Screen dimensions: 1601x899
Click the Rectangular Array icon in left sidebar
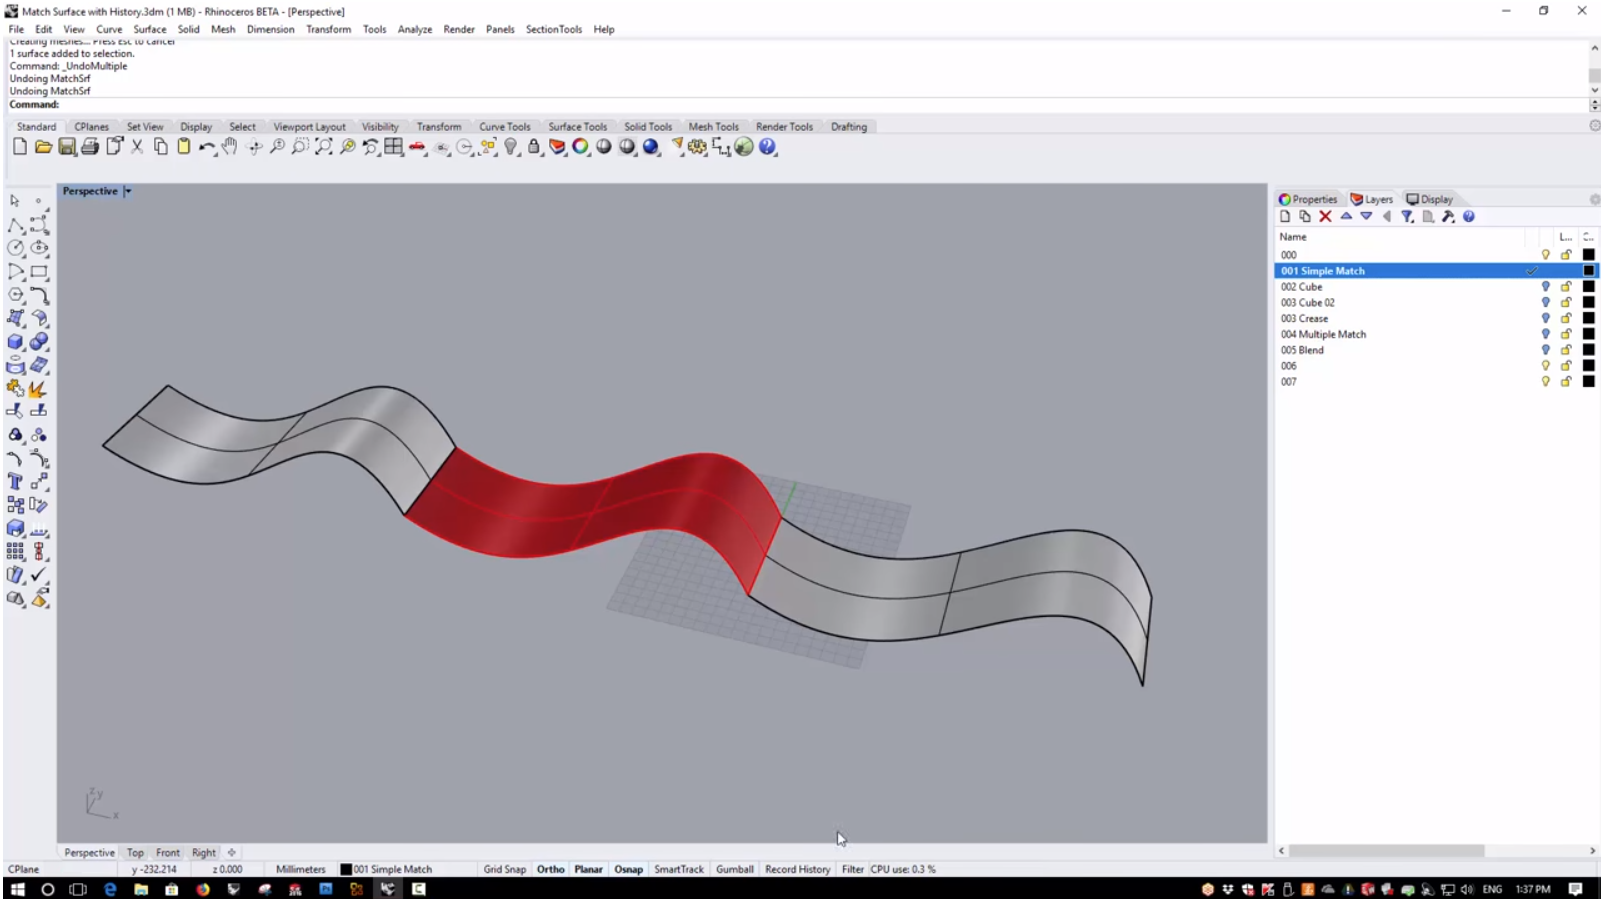[16, 552]
